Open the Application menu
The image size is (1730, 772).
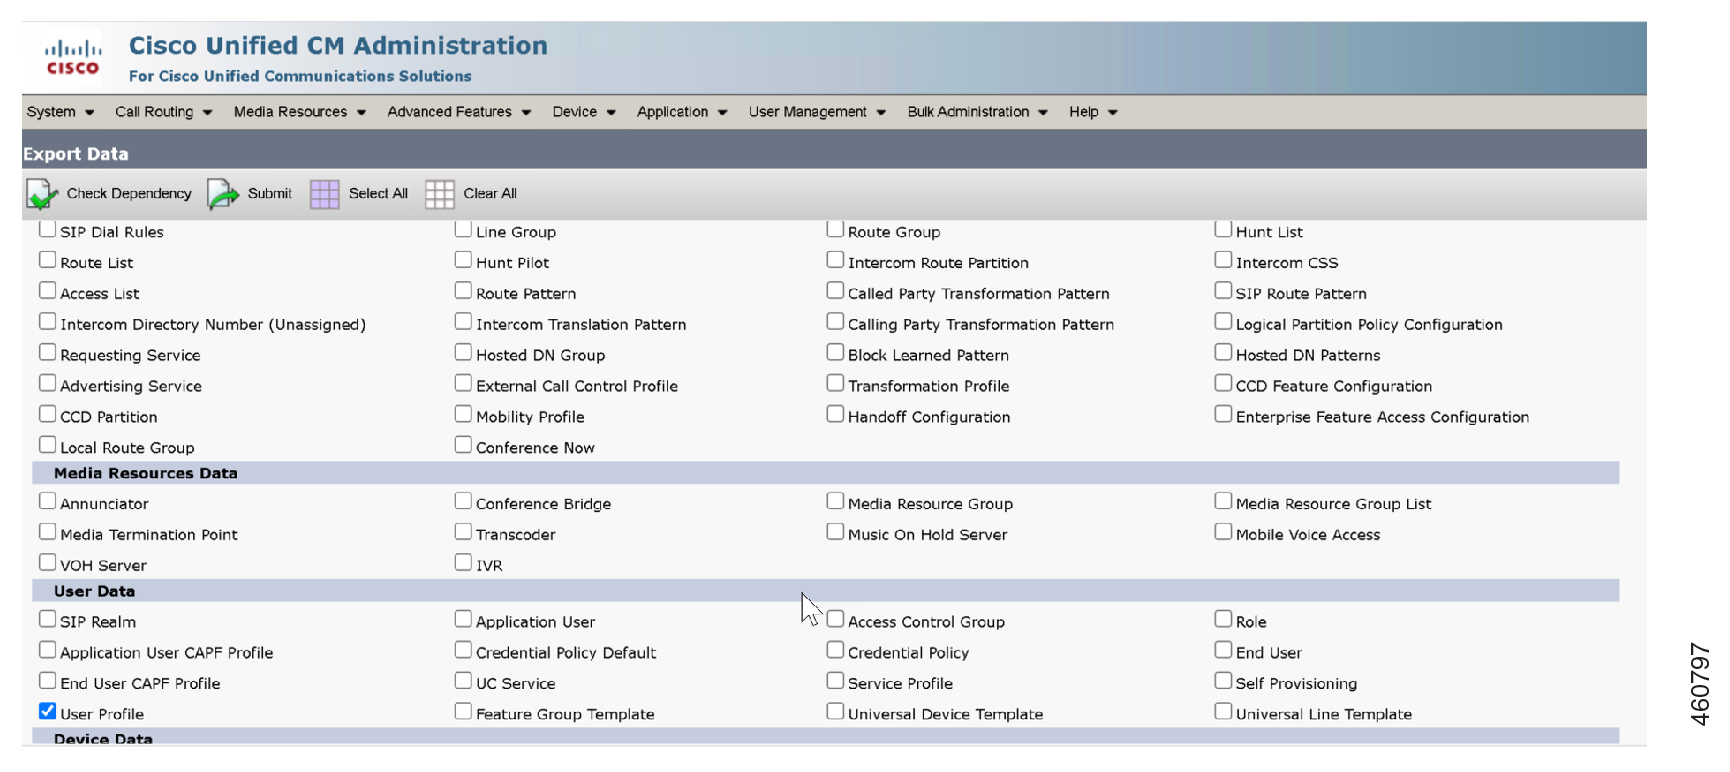coord(682,112)
